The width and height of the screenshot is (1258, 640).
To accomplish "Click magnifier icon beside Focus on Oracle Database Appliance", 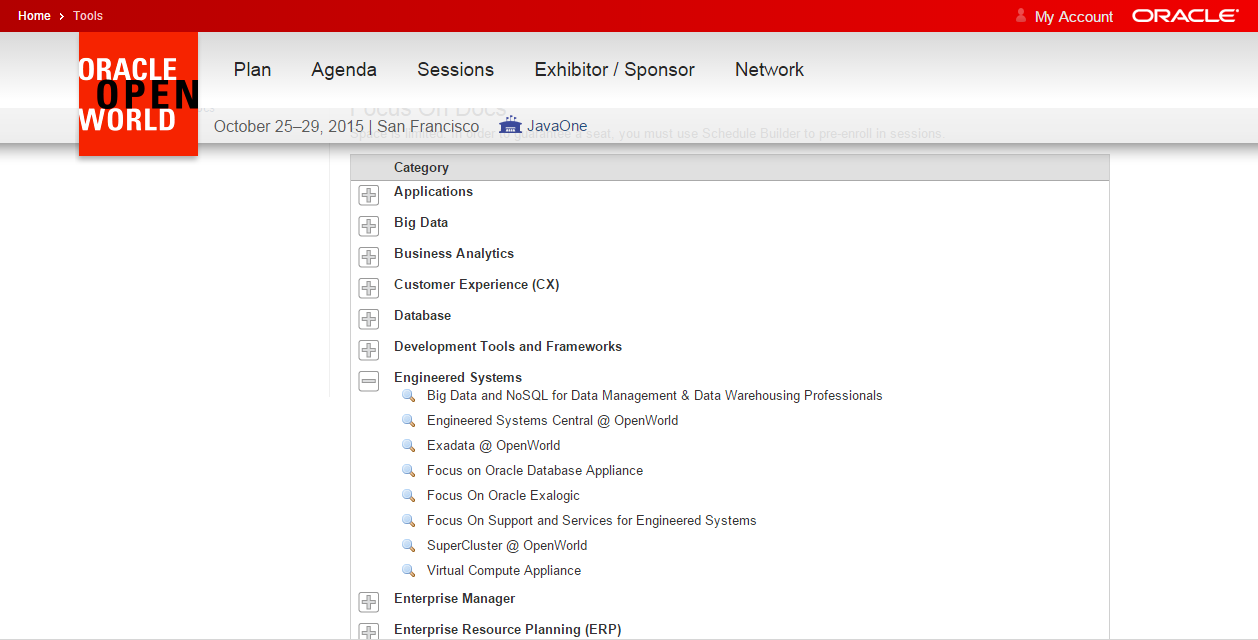I will pos(408,471).
